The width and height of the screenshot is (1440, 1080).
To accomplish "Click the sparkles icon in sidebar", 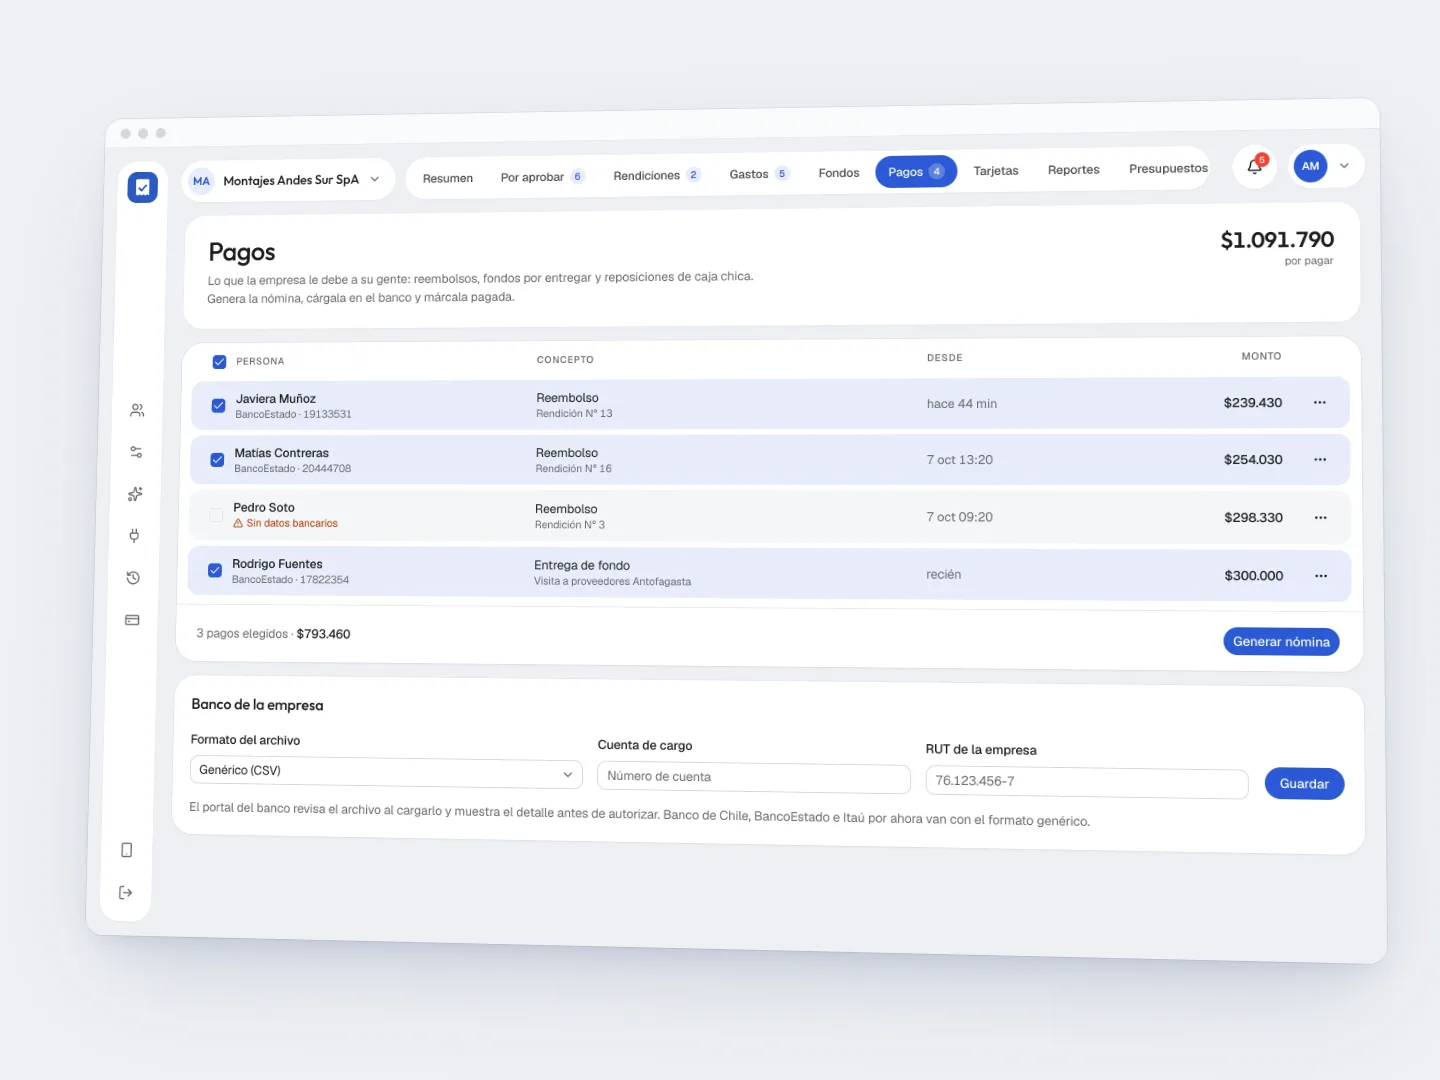I will pyautogui.click(x=135, y=494).
